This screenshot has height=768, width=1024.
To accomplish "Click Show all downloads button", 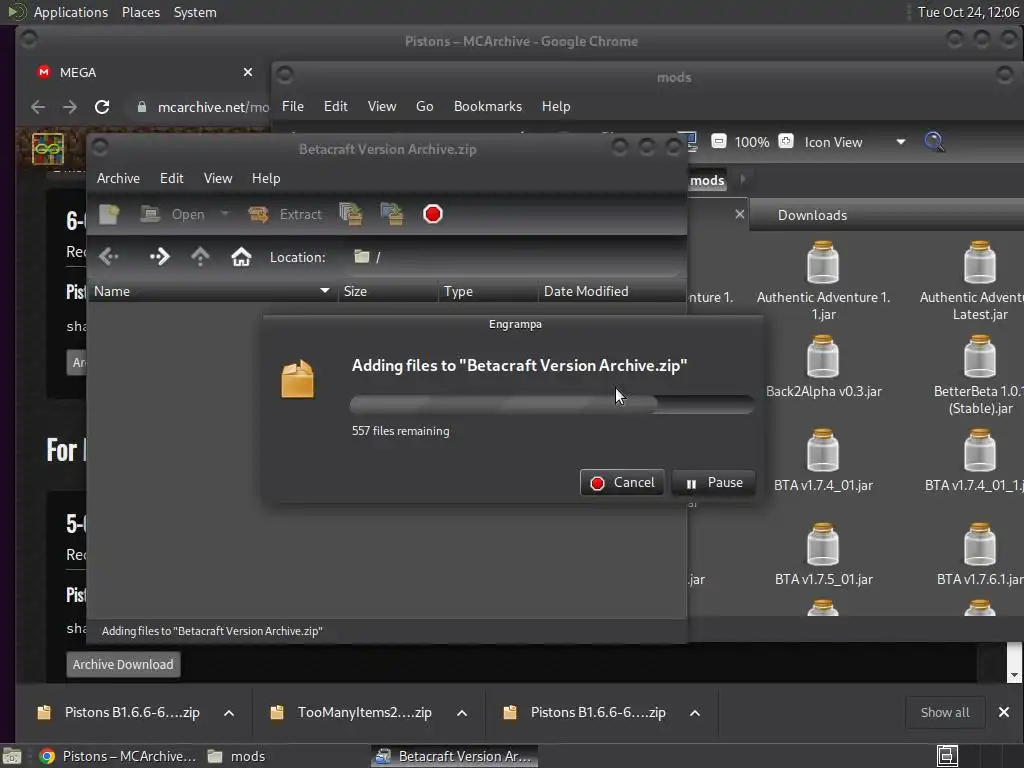I will (944, 712).
